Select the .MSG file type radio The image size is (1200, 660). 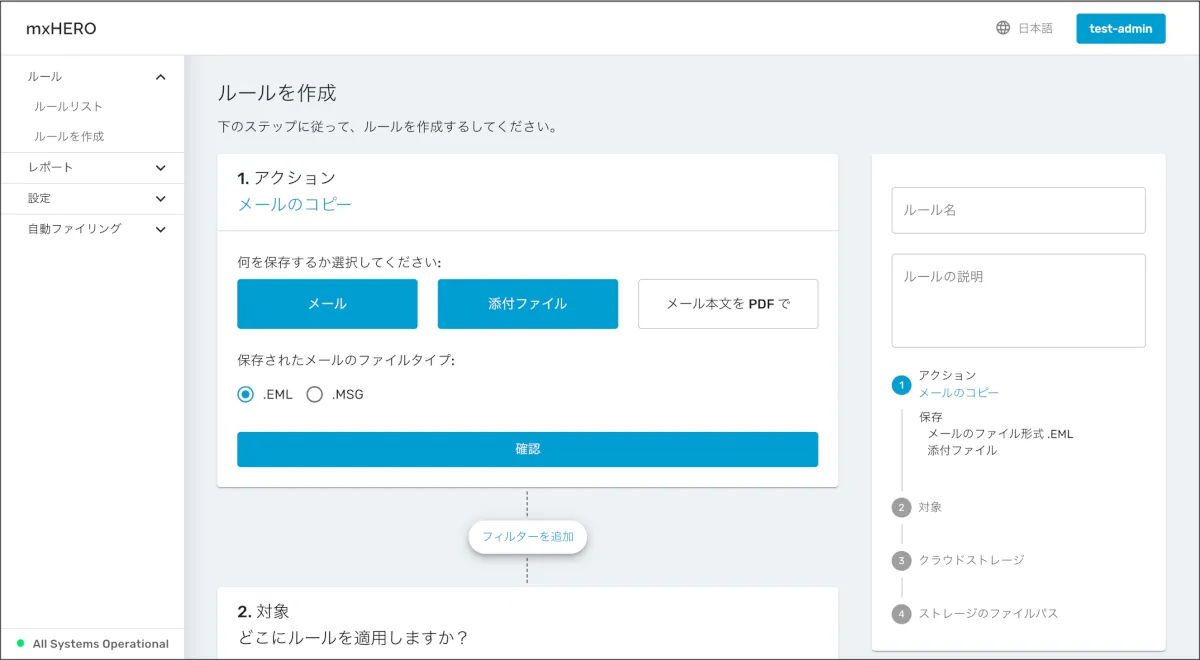tap(315, 394)
